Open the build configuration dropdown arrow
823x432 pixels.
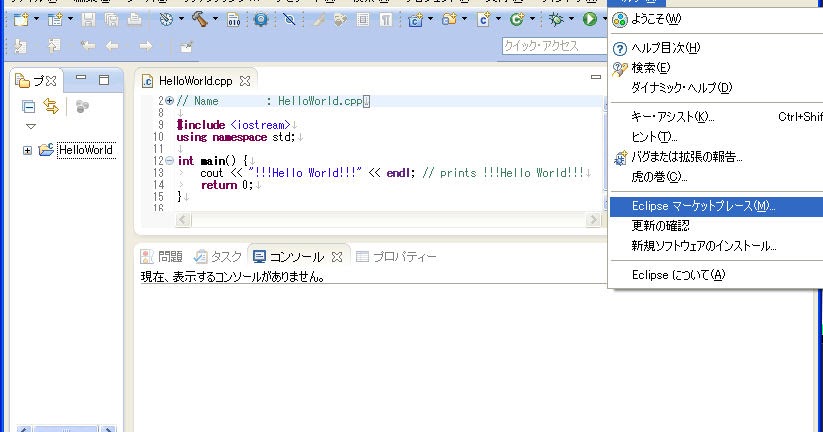tap(181, 20)
